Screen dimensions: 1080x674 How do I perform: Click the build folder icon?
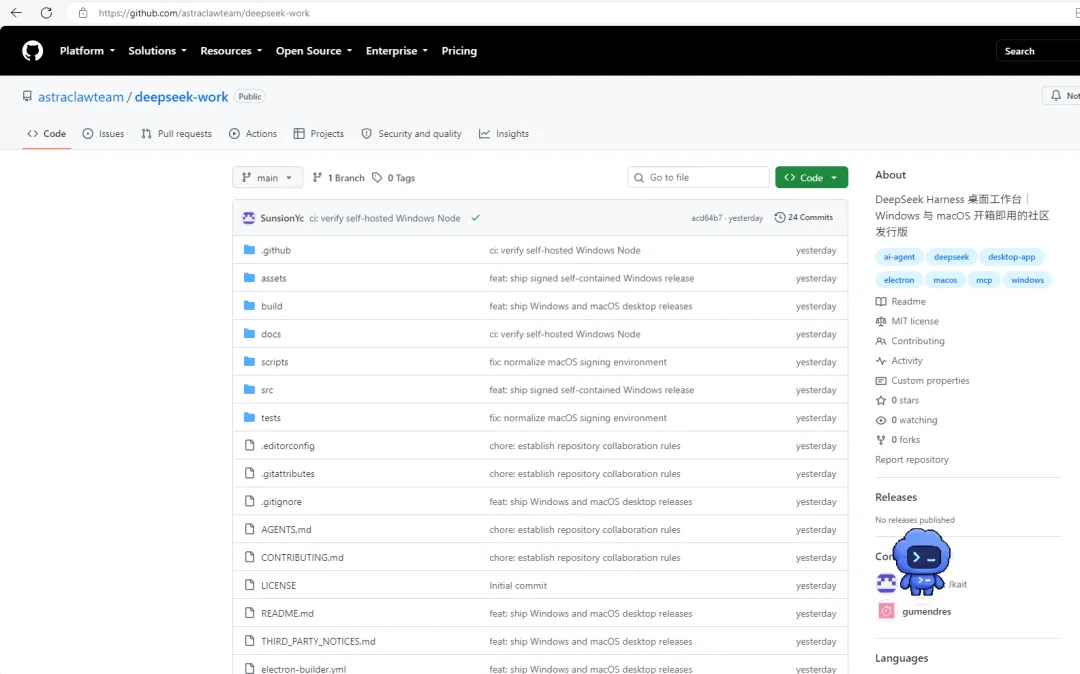249,306
